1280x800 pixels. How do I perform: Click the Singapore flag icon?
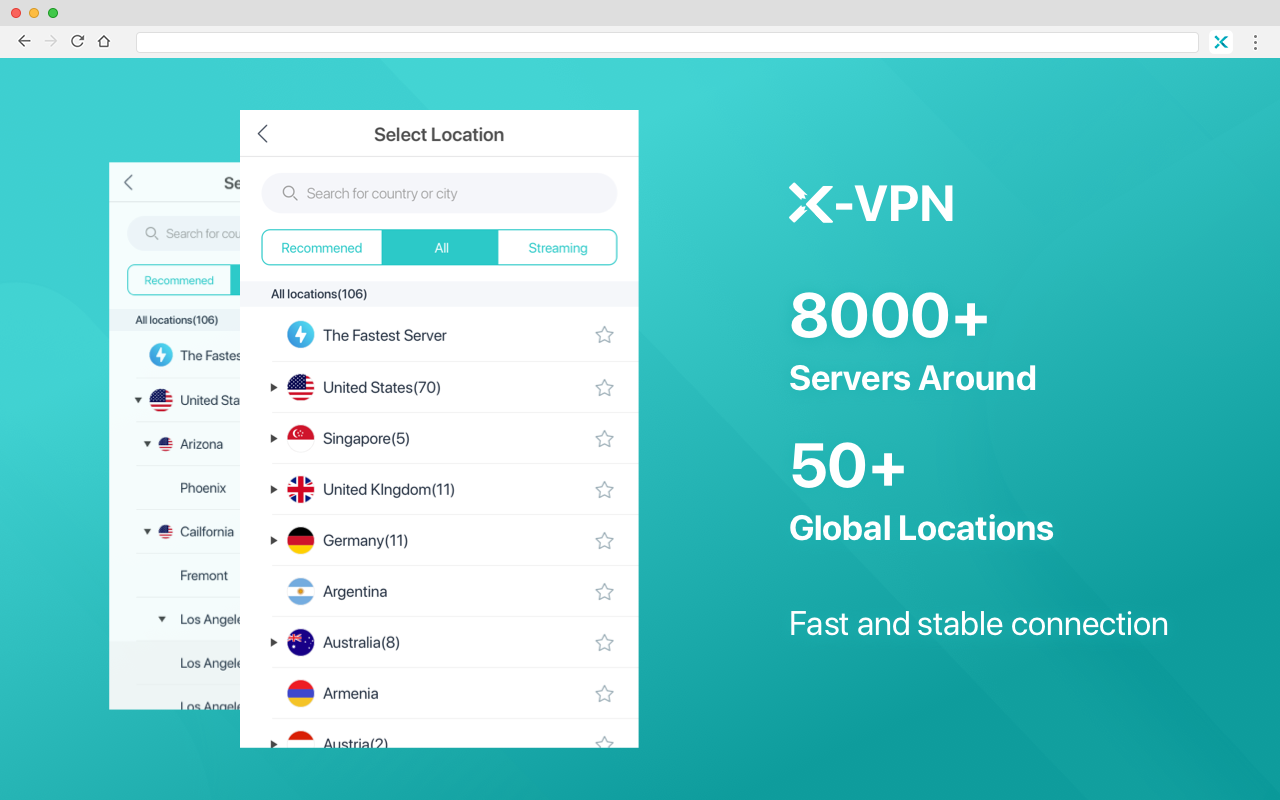click(x=300, y=438)
